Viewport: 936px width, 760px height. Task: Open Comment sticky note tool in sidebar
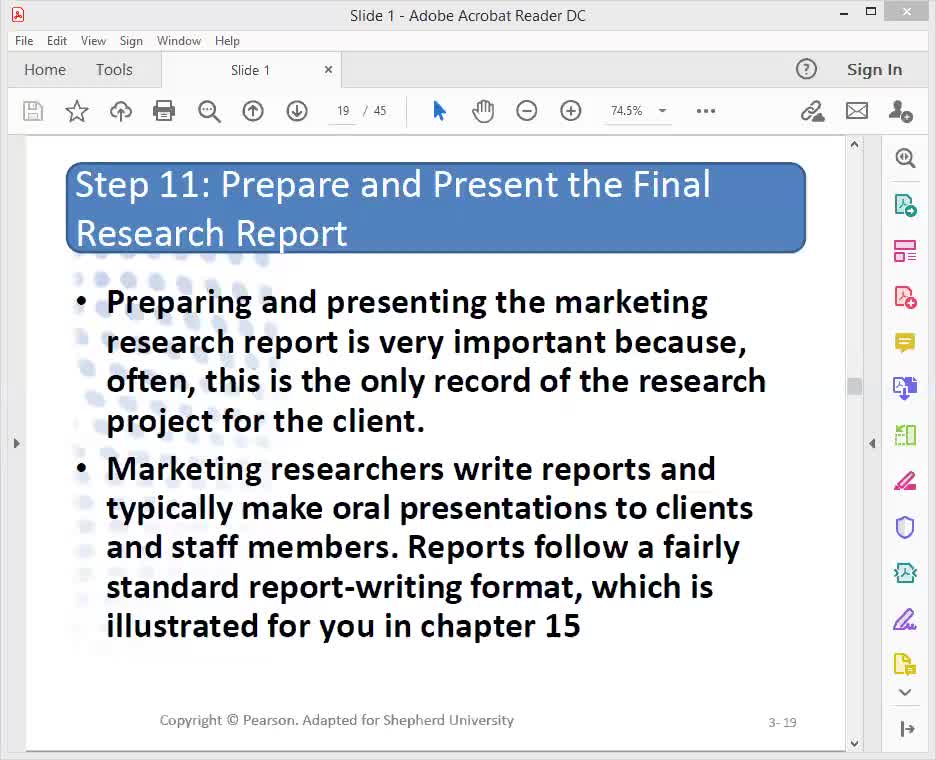(905, 343)
